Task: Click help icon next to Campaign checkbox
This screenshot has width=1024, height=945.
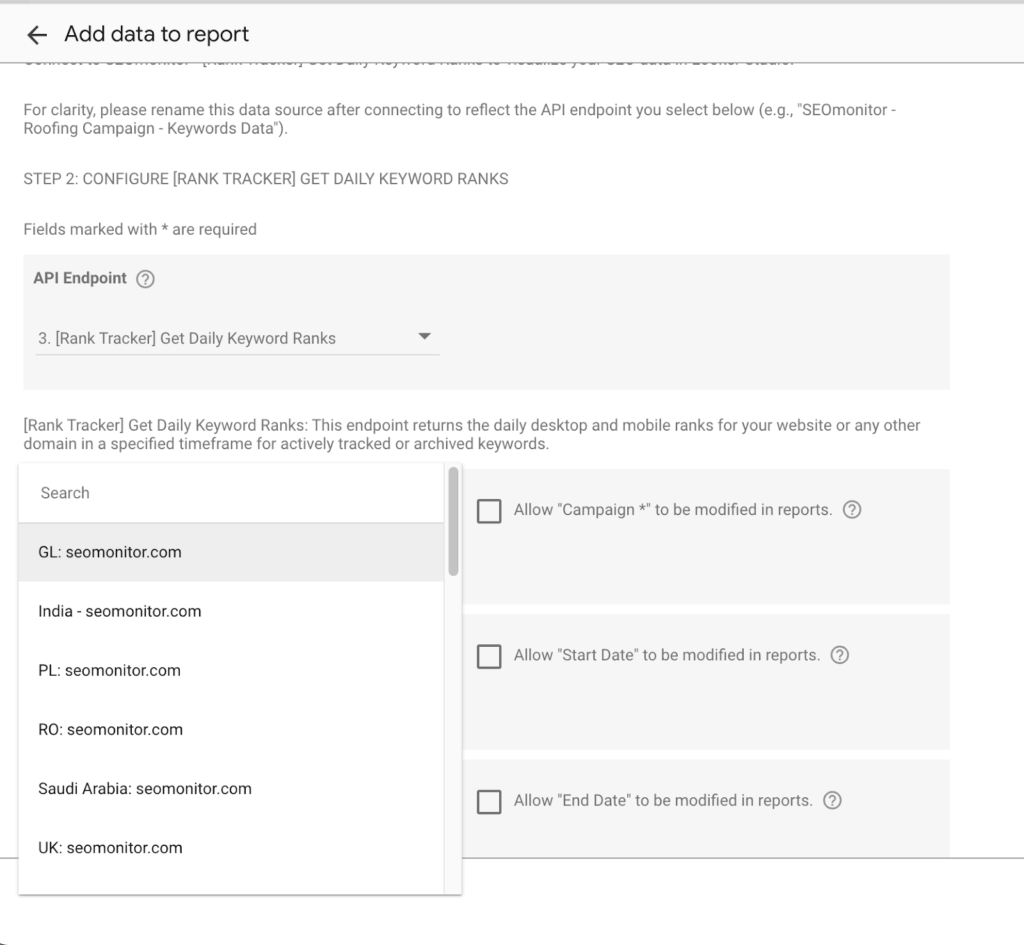Action: [852, 510]
